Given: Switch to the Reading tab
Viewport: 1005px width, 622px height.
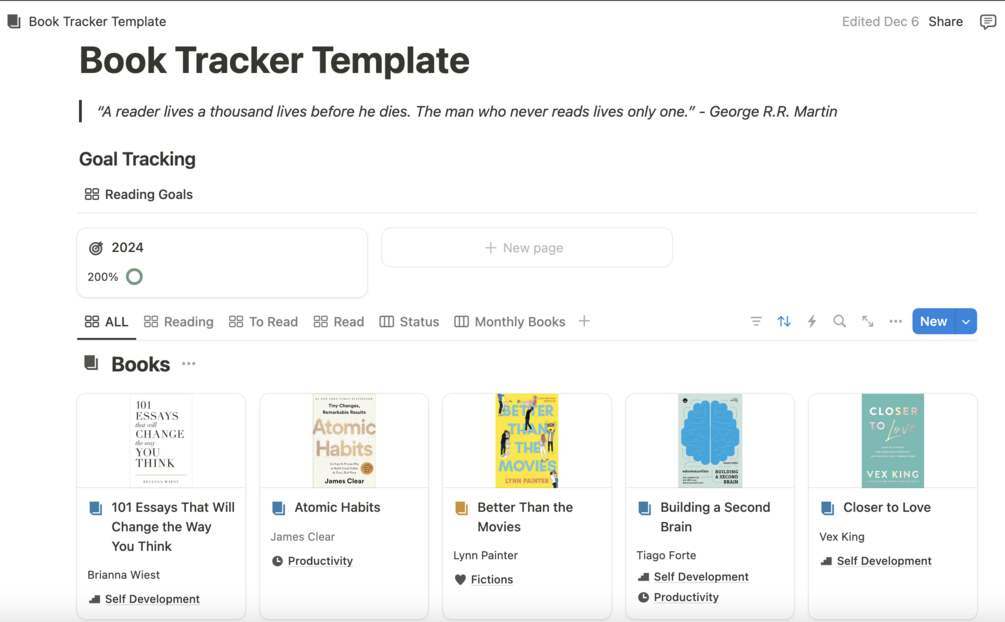Looking at the screenshot, I should point(179,321).
